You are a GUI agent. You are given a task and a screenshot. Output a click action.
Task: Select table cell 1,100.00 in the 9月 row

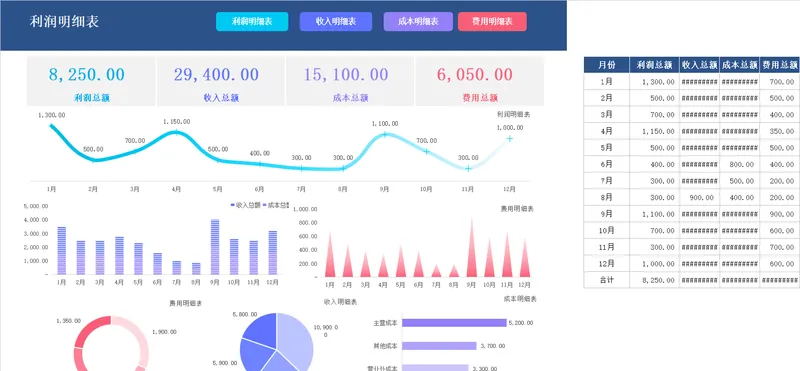click(654, 214)
